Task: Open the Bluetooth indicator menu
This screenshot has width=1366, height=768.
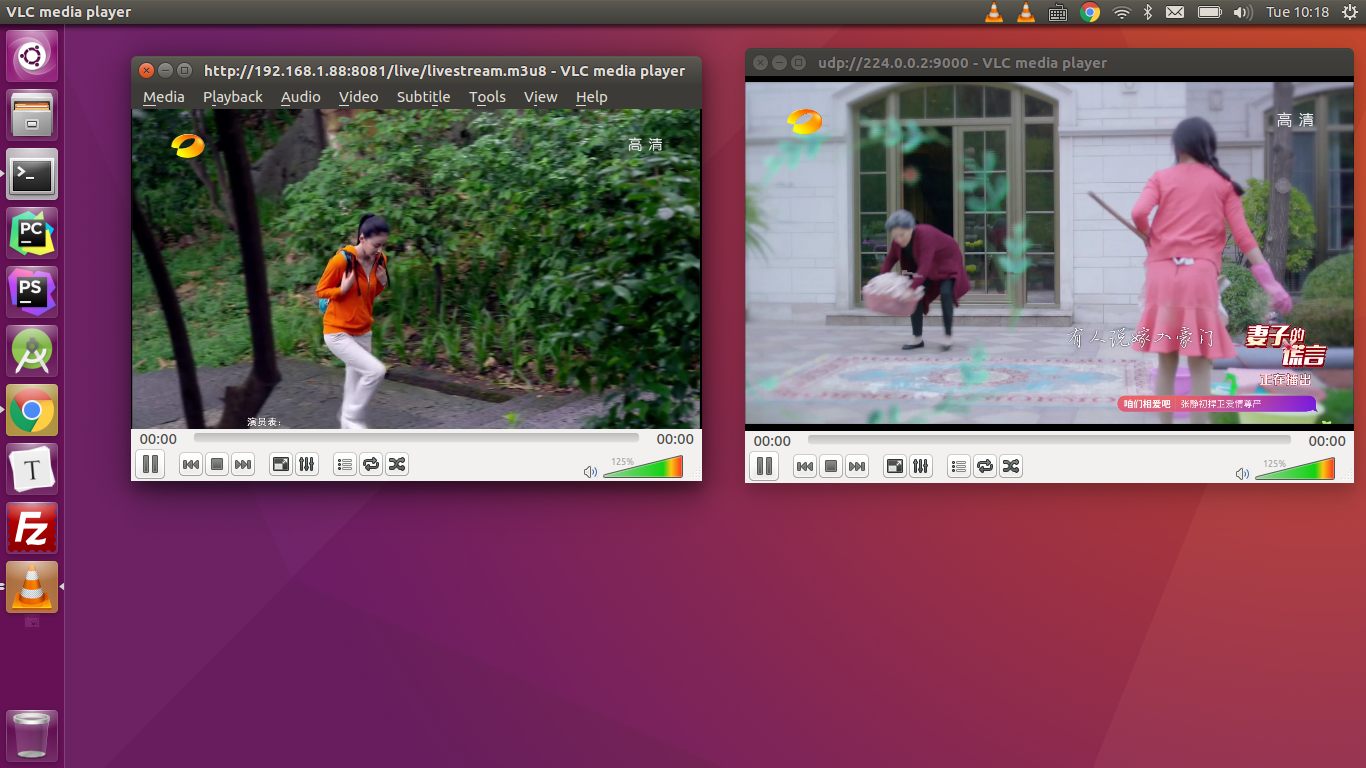Action: click(1148, 12)
